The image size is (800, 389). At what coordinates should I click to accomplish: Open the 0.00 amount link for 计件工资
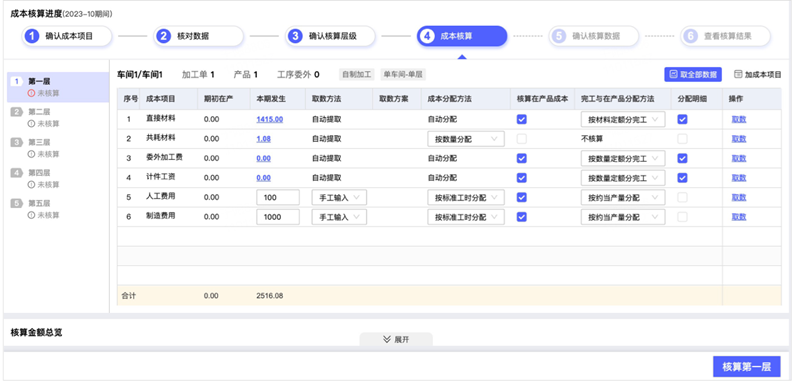[x=263, y=178]
